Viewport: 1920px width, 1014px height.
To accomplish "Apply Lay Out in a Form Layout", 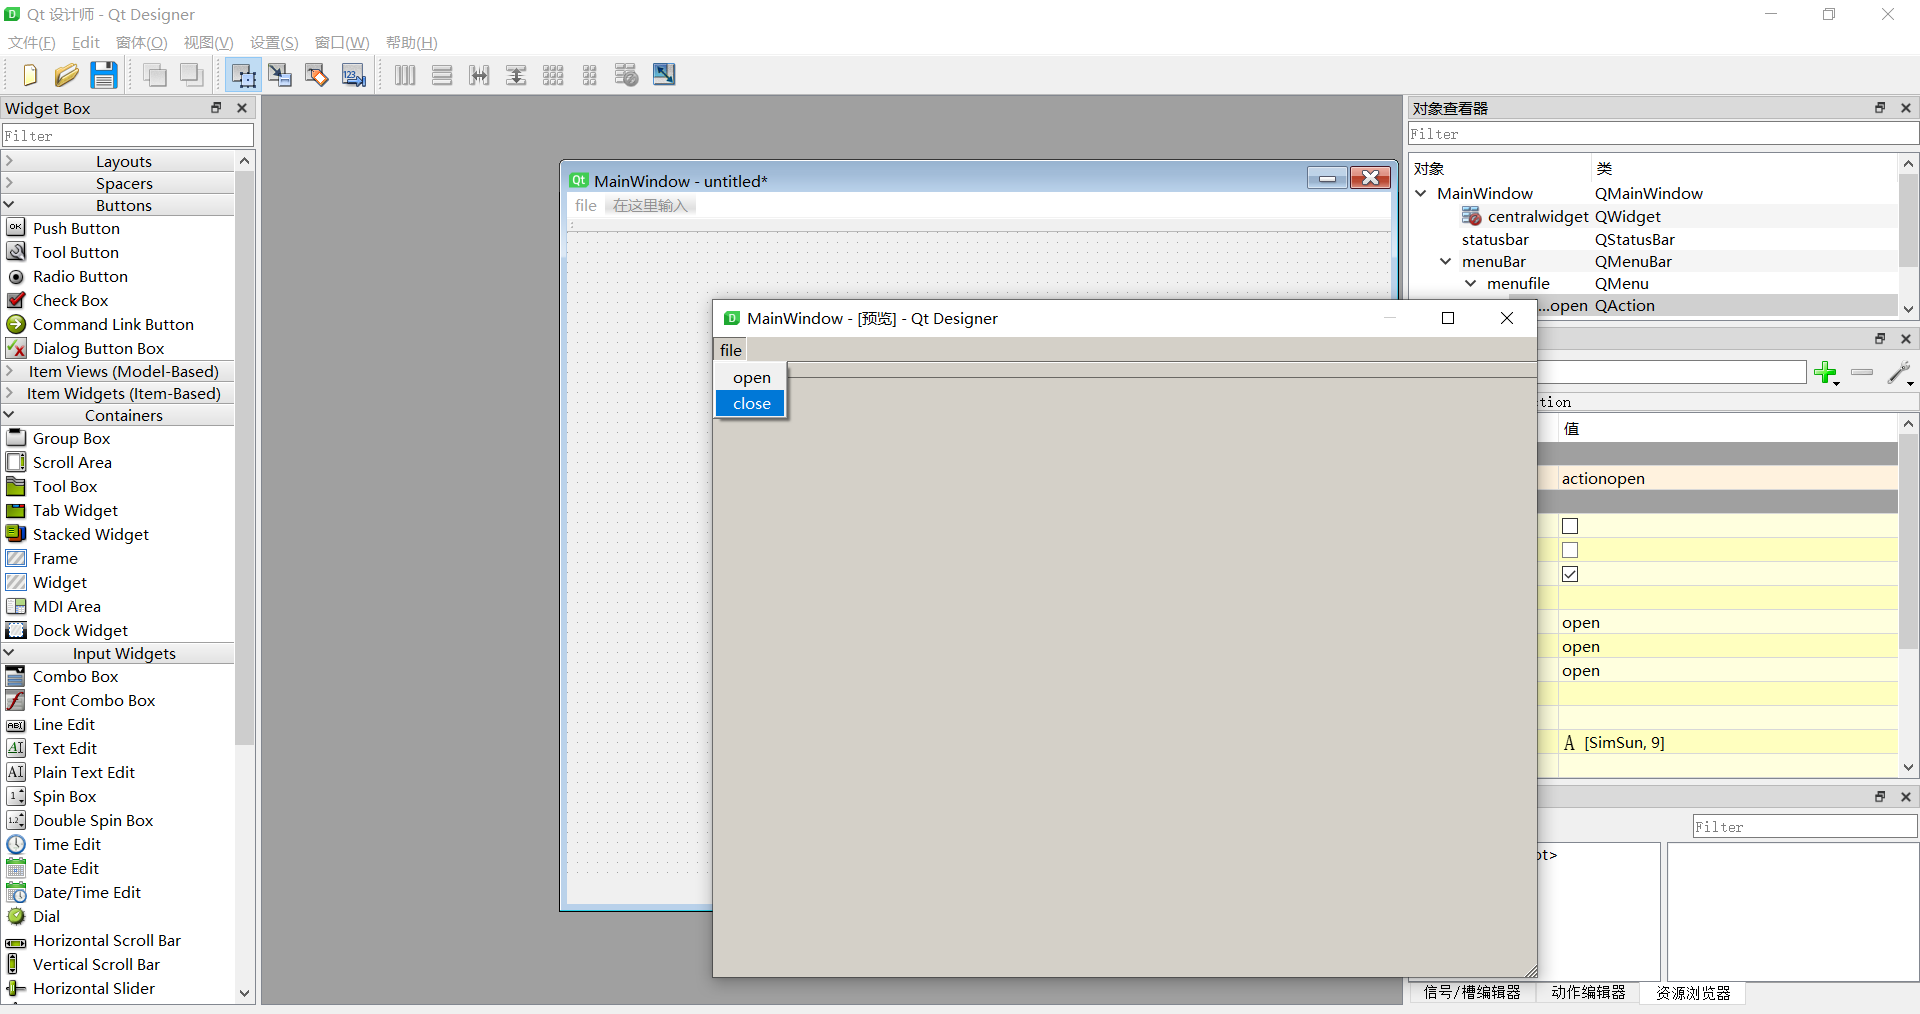I will point(590,75).
